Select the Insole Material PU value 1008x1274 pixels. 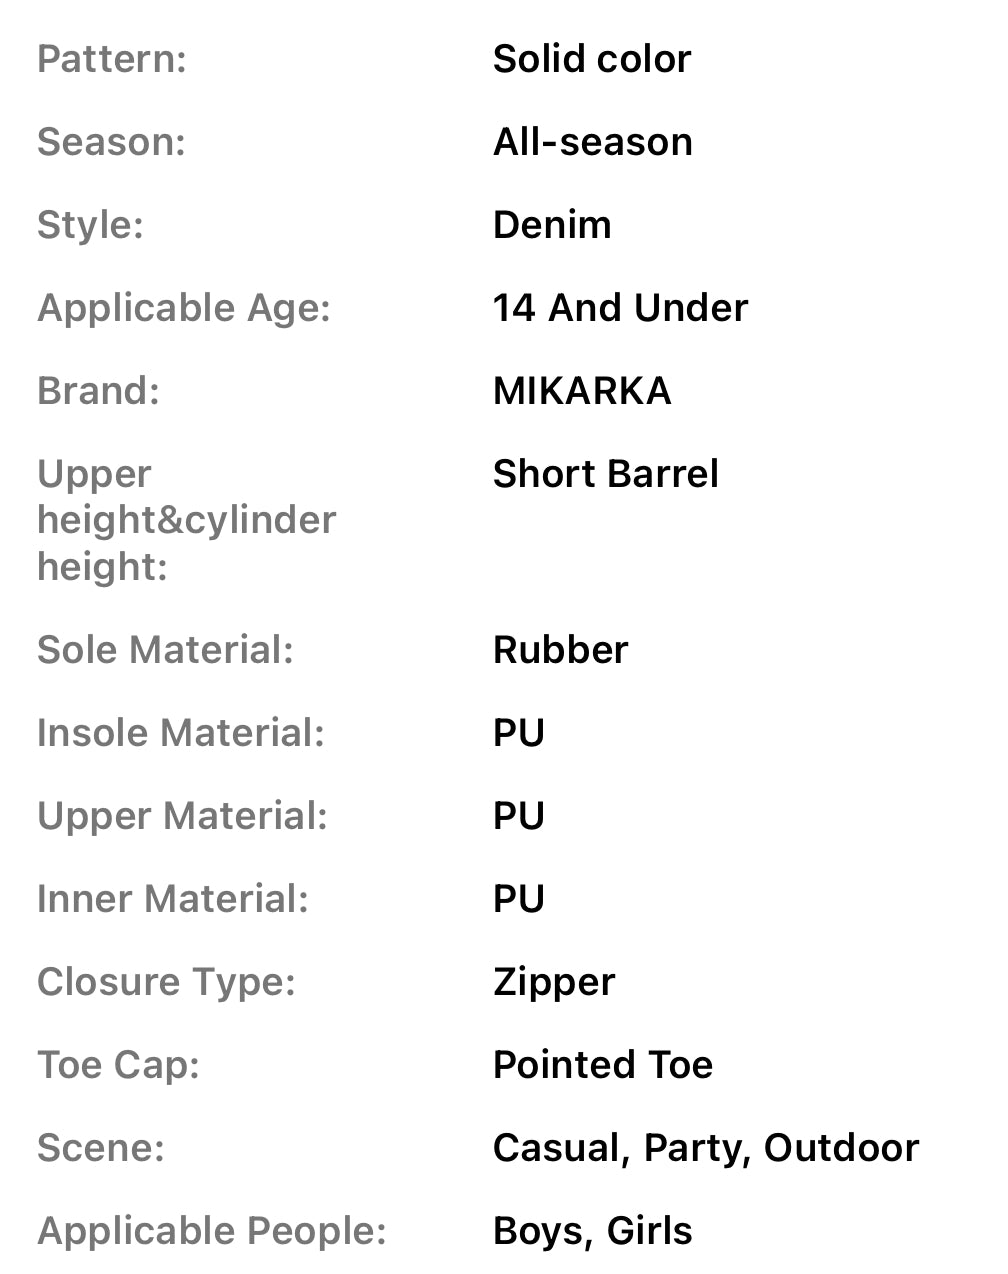(x=519, y=733)
